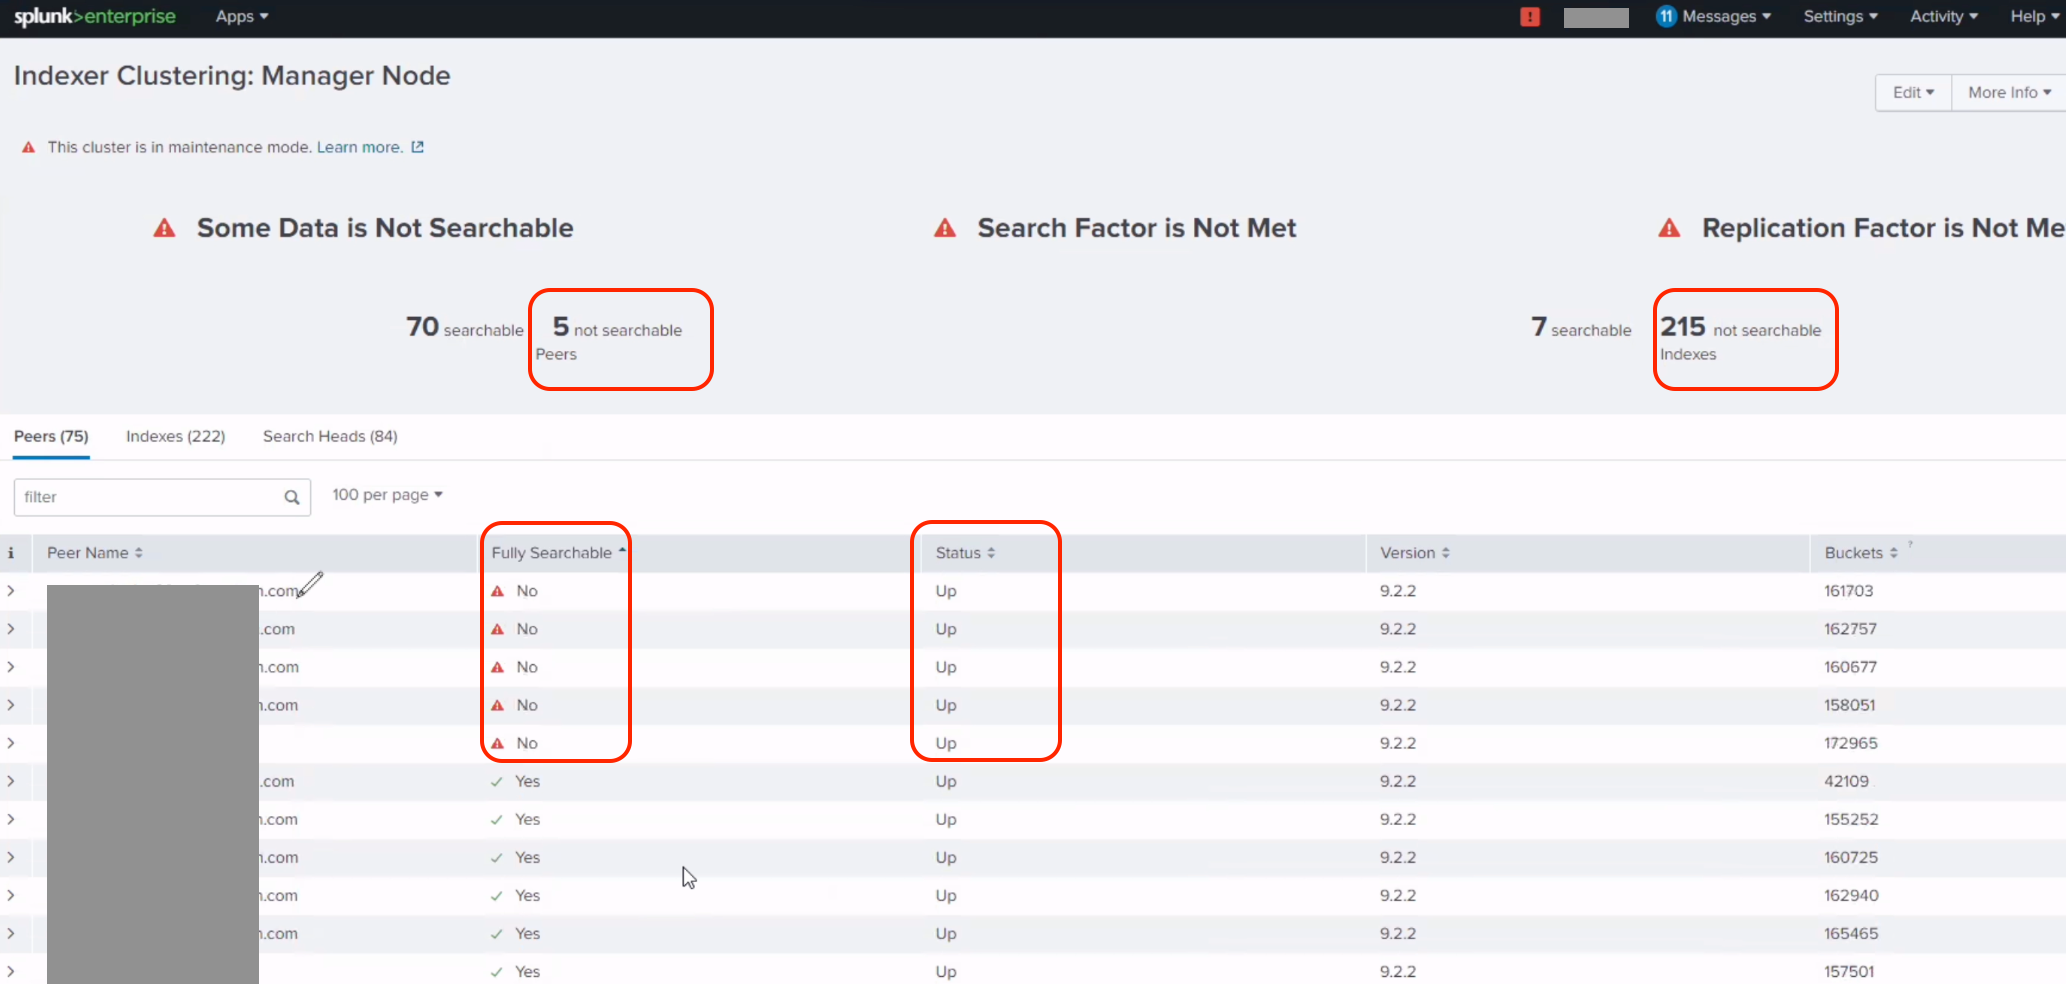2066x984 pixels.
Task: Click the magnifier icon in the filter box
Action: [x=291, y=497]
